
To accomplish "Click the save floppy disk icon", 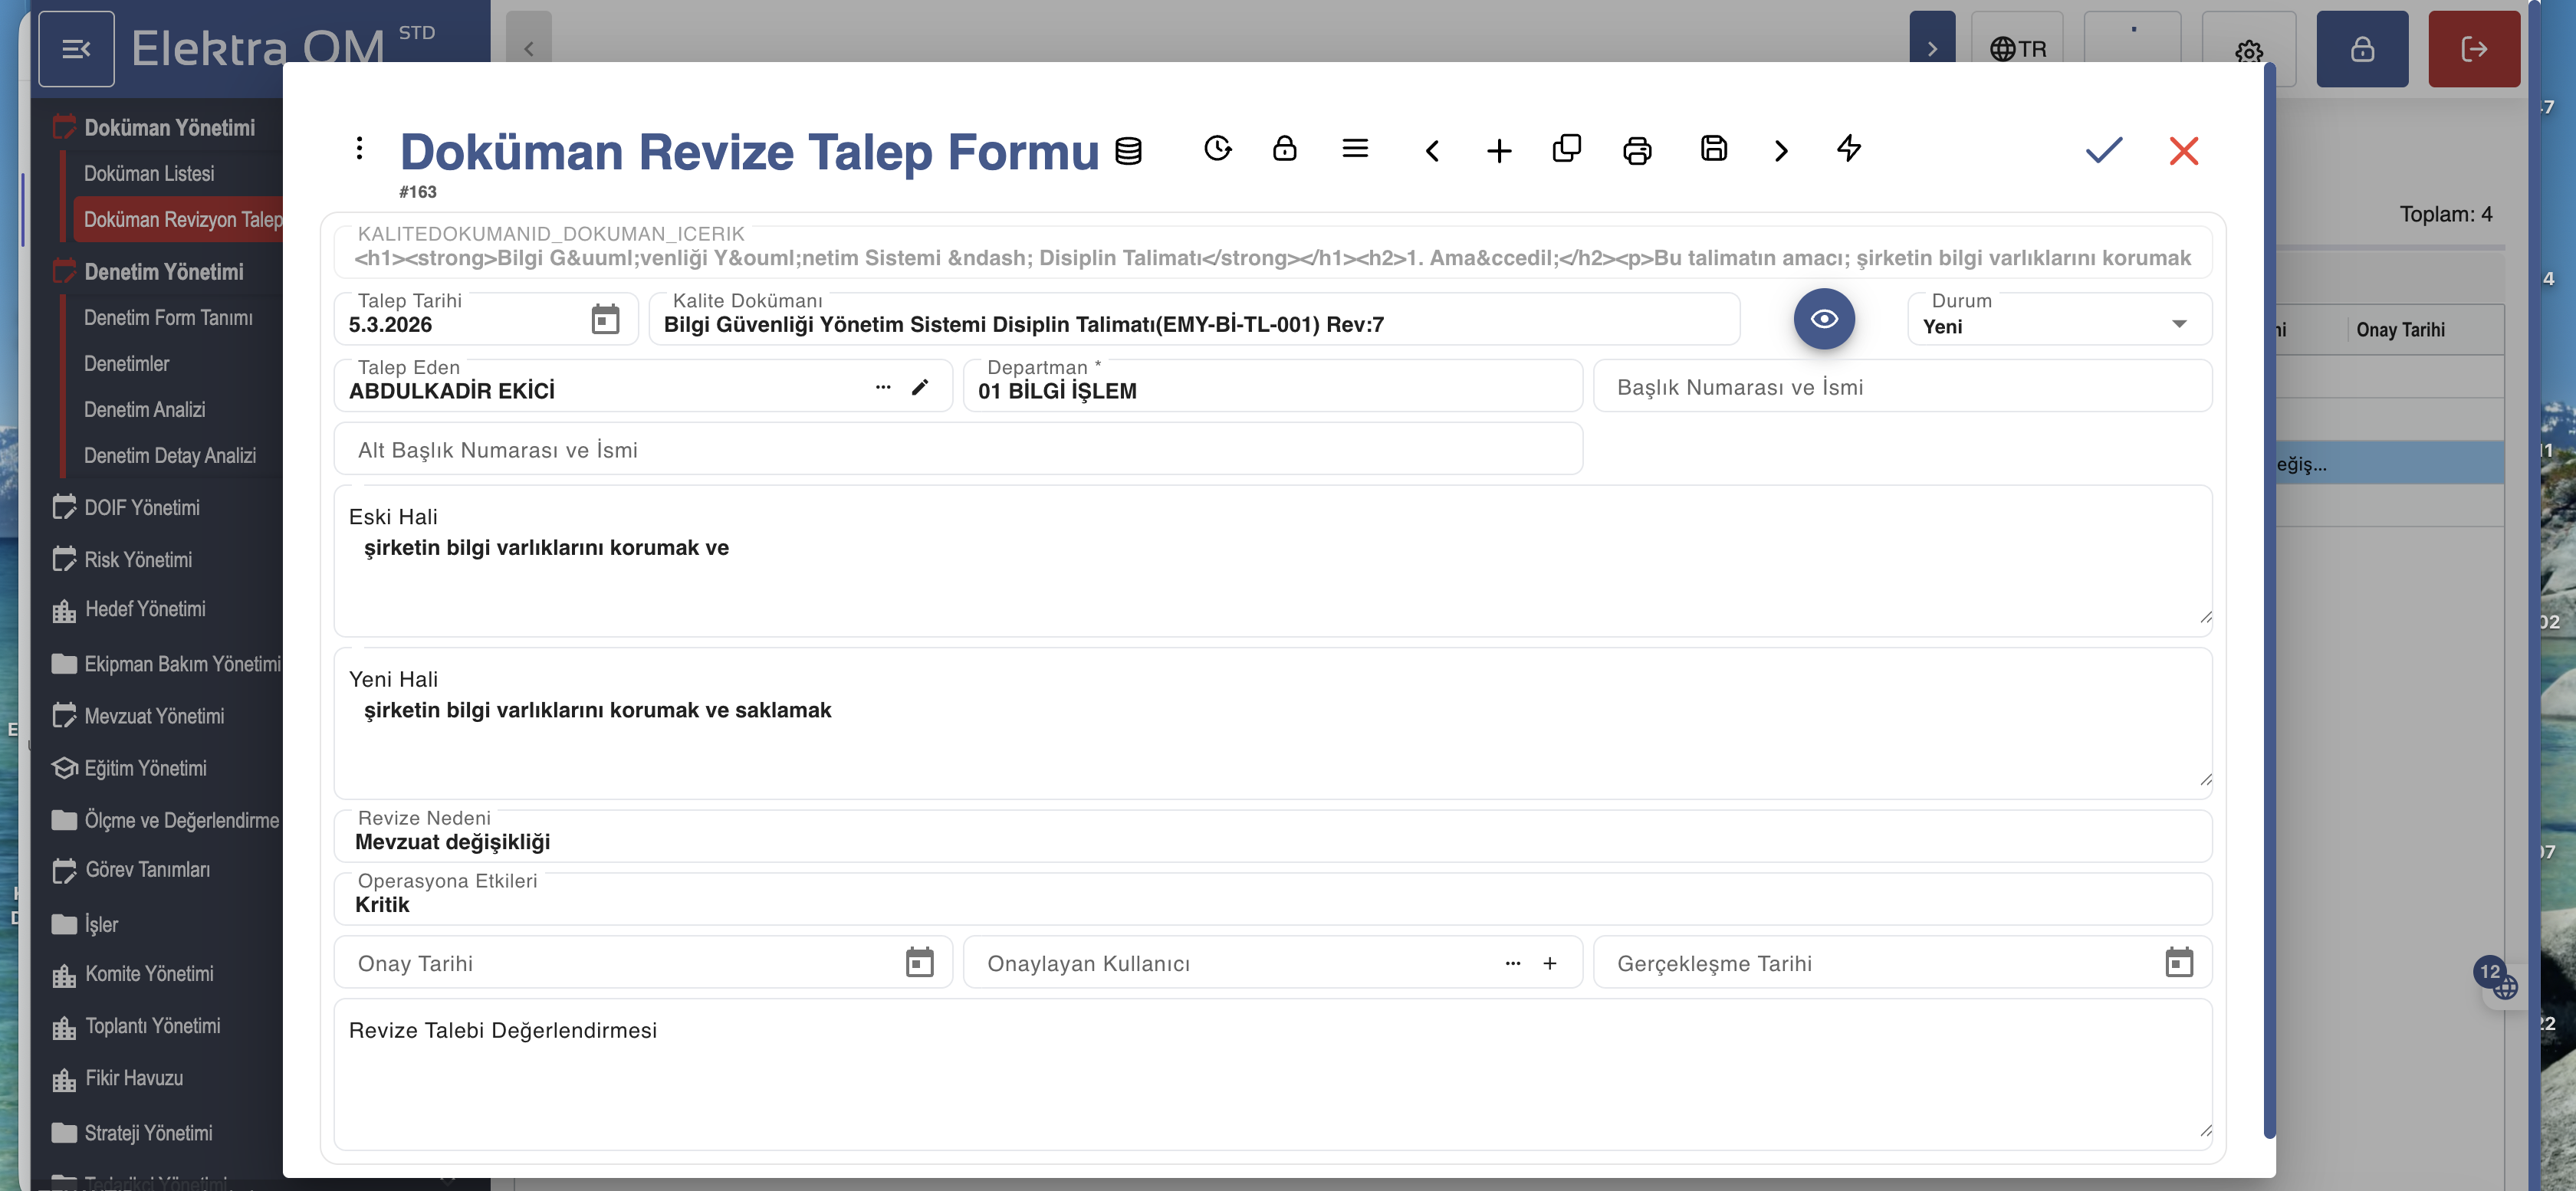I will (1713, 149).
